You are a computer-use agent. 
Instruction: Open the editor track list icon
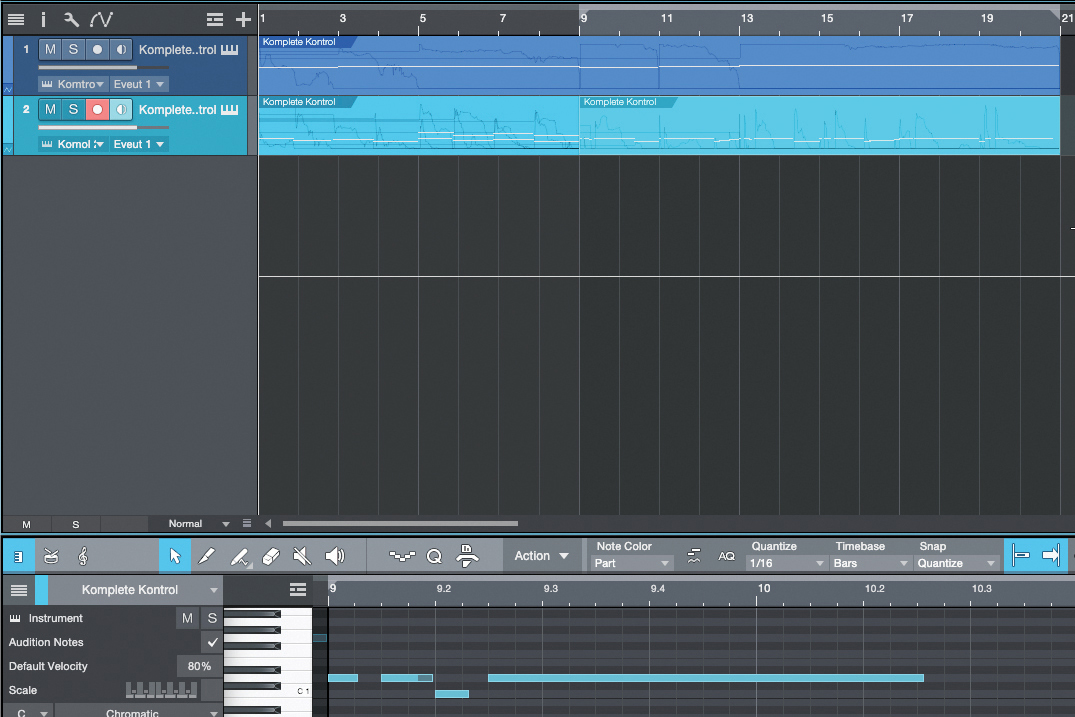tap(298, 590)
